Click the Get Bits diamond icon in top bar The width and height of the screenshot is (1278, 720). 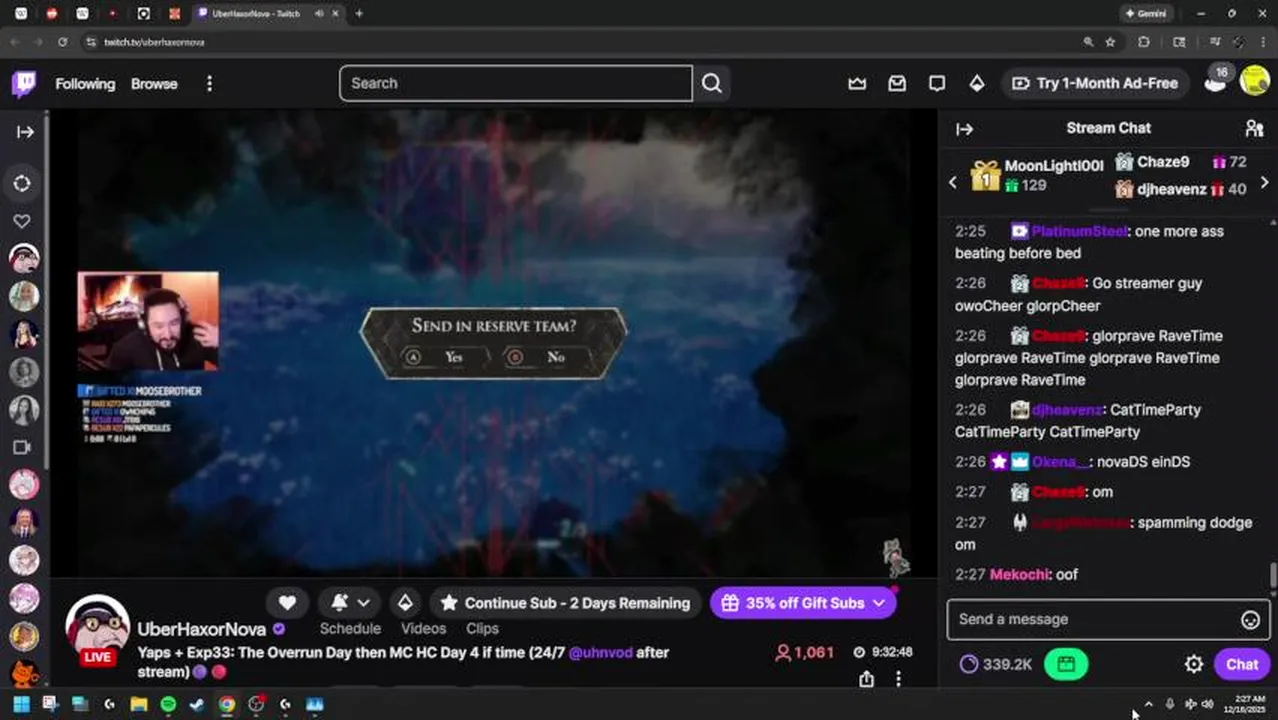[x=977, y=83]
